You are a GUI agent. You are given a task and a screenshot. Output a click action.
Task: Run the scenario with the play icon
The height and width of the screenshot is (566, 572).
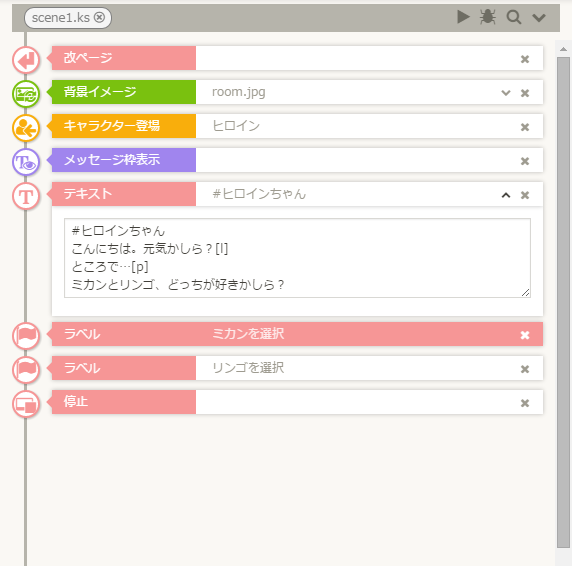[463, 17]
